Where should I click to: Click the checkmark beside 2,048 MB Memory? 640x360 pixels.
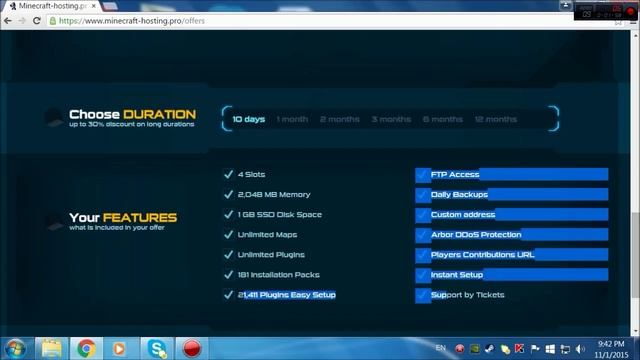click(x=229, y=194)
